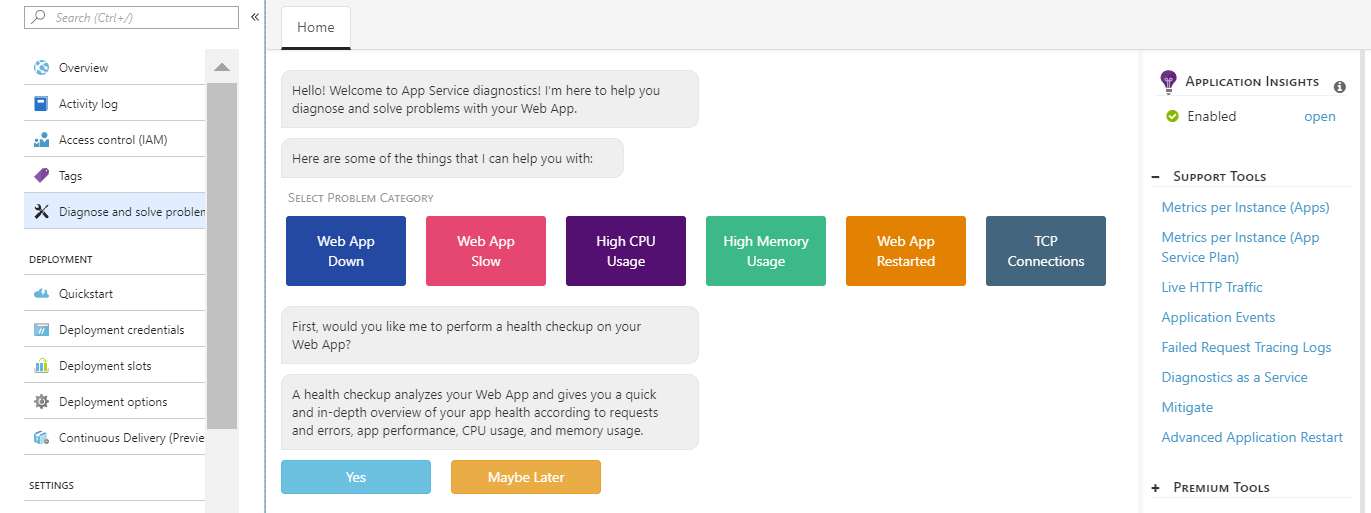1371x513 pixels.
Task: Collapse the sidebar with double chevron
Action: point(255,17)
